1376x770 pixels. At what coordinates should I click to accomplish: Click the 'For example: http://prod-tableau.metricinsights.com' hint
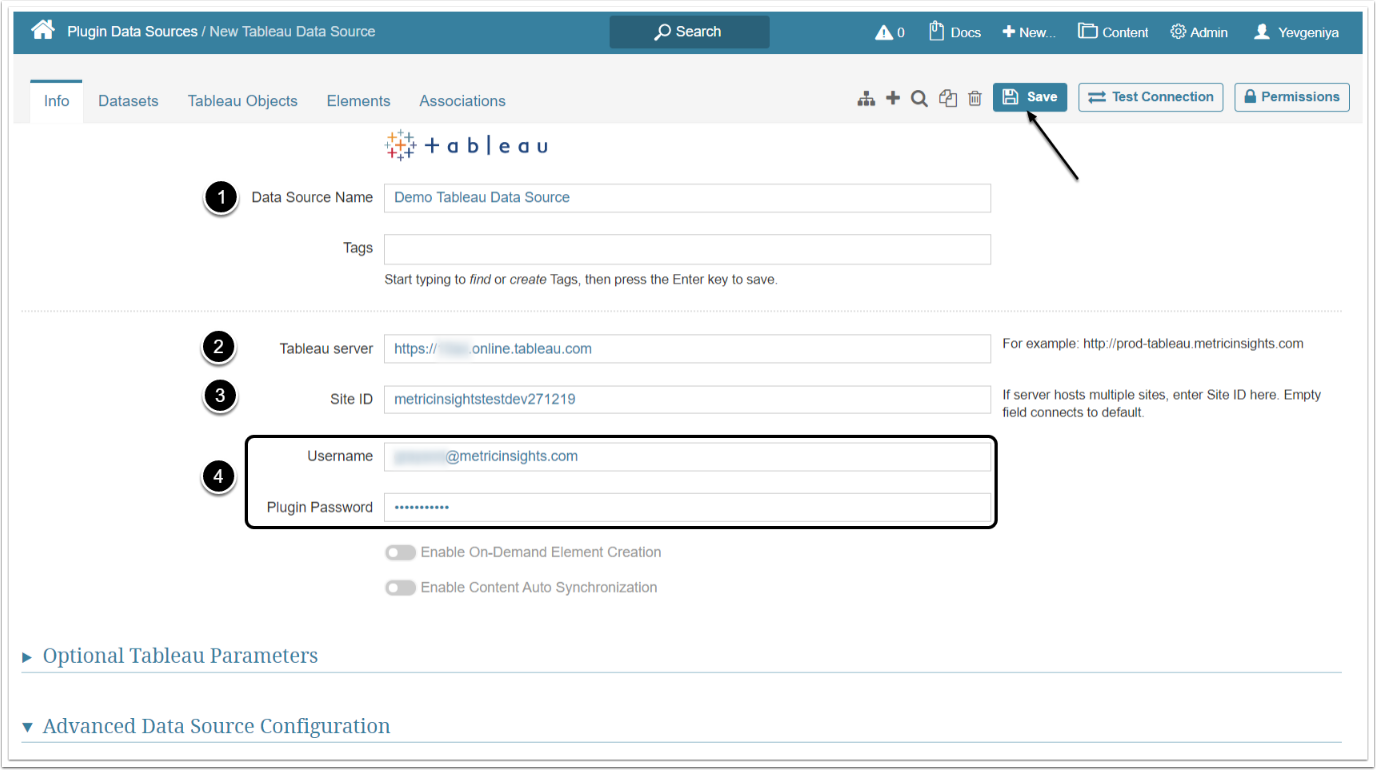tap(1153, 344)
